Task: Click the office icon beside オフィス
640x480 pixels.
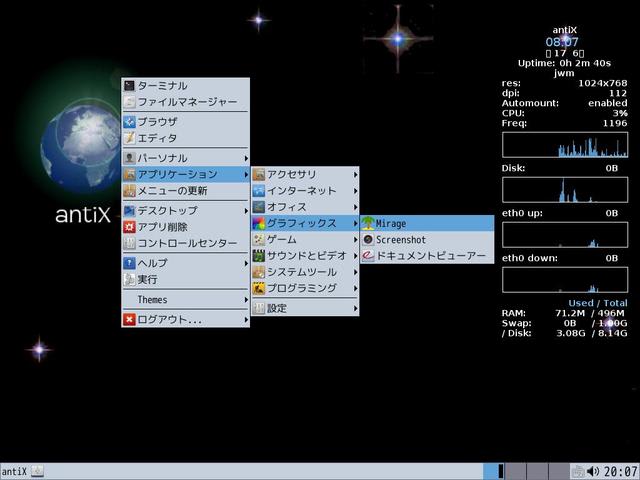Action: tap(259, 207)
